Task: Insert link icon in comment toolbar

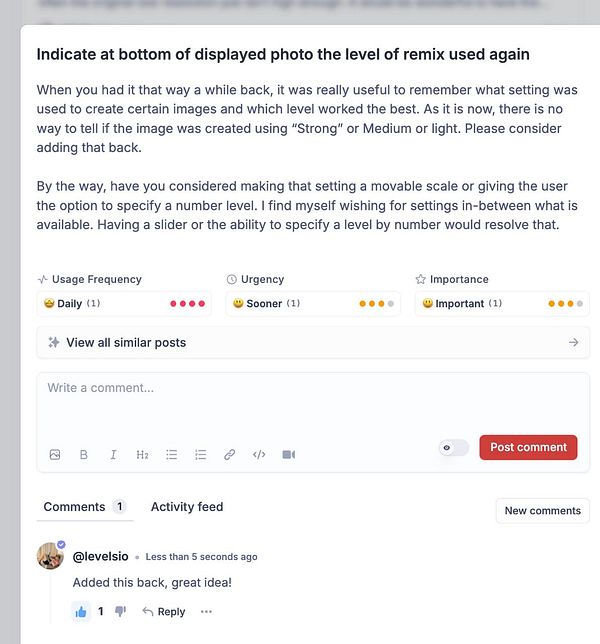Action: 230,455
